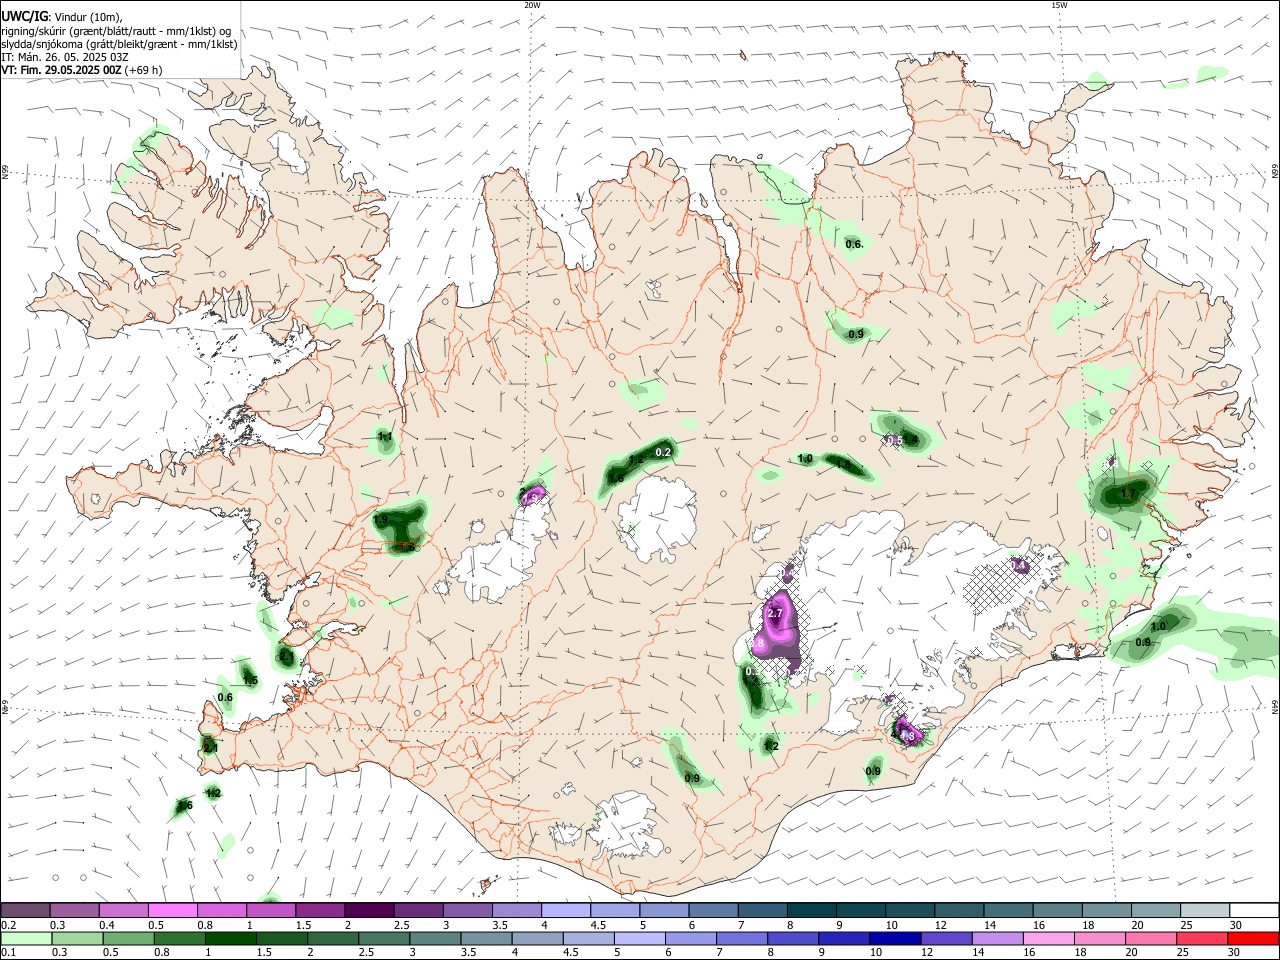Click the light lavender 4 swatch in snow scale
The height and width of the screenshot is (960, 1280).
click(x=564, y=910)
